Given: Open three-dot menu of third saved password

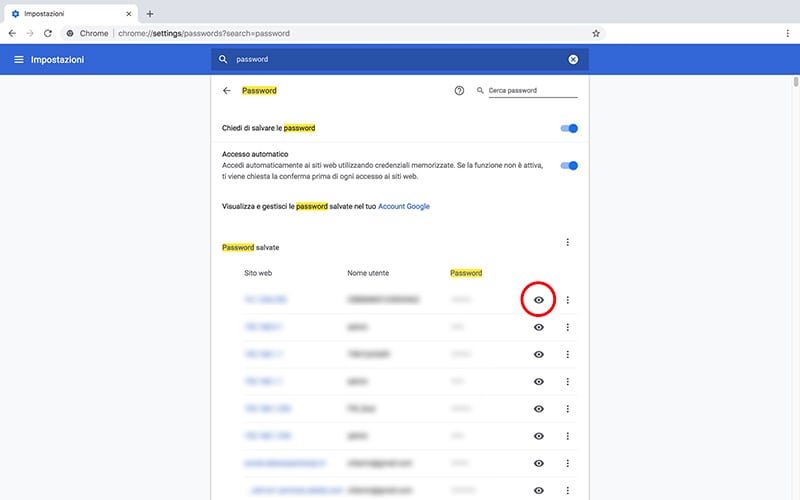Looking at the screenshot, I should [x=567, y=354].
